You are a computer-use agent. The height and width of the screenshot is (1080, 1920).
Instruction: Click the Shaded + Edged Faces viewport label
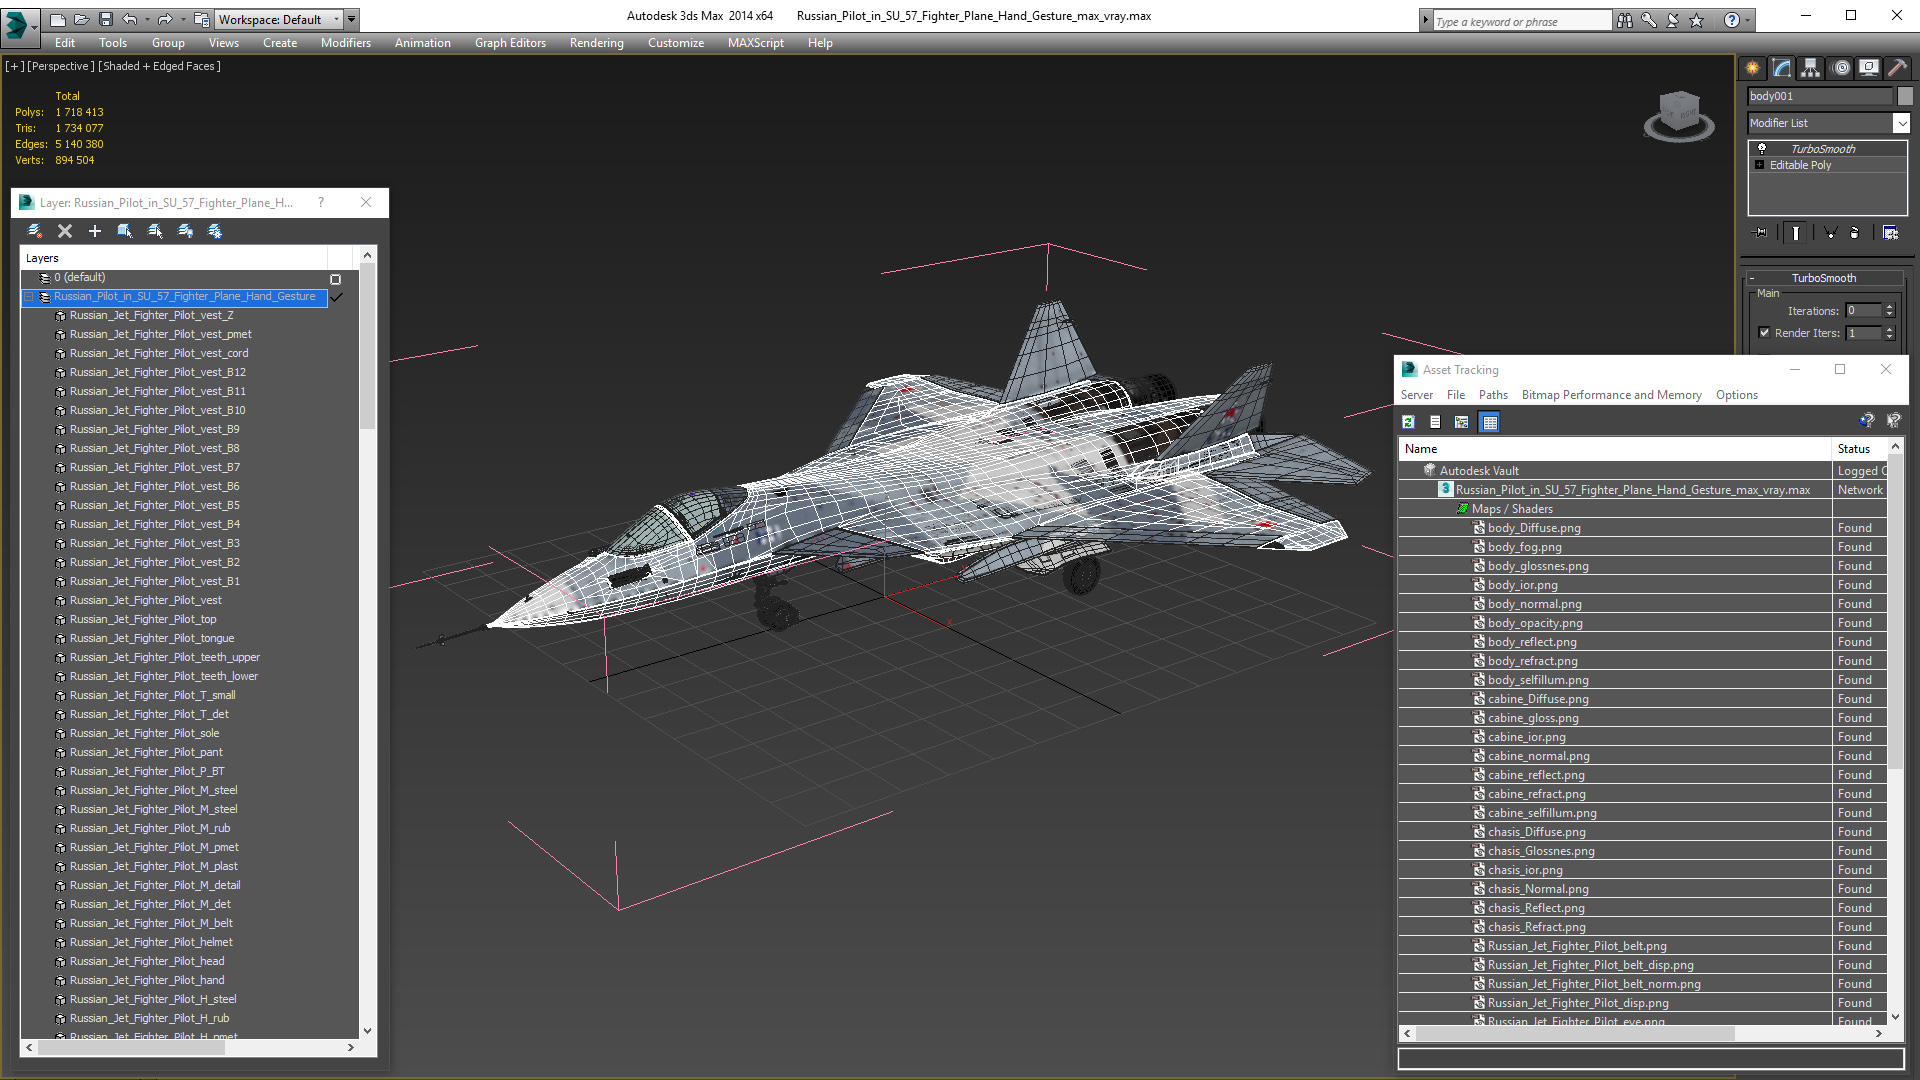coord(159,66)
